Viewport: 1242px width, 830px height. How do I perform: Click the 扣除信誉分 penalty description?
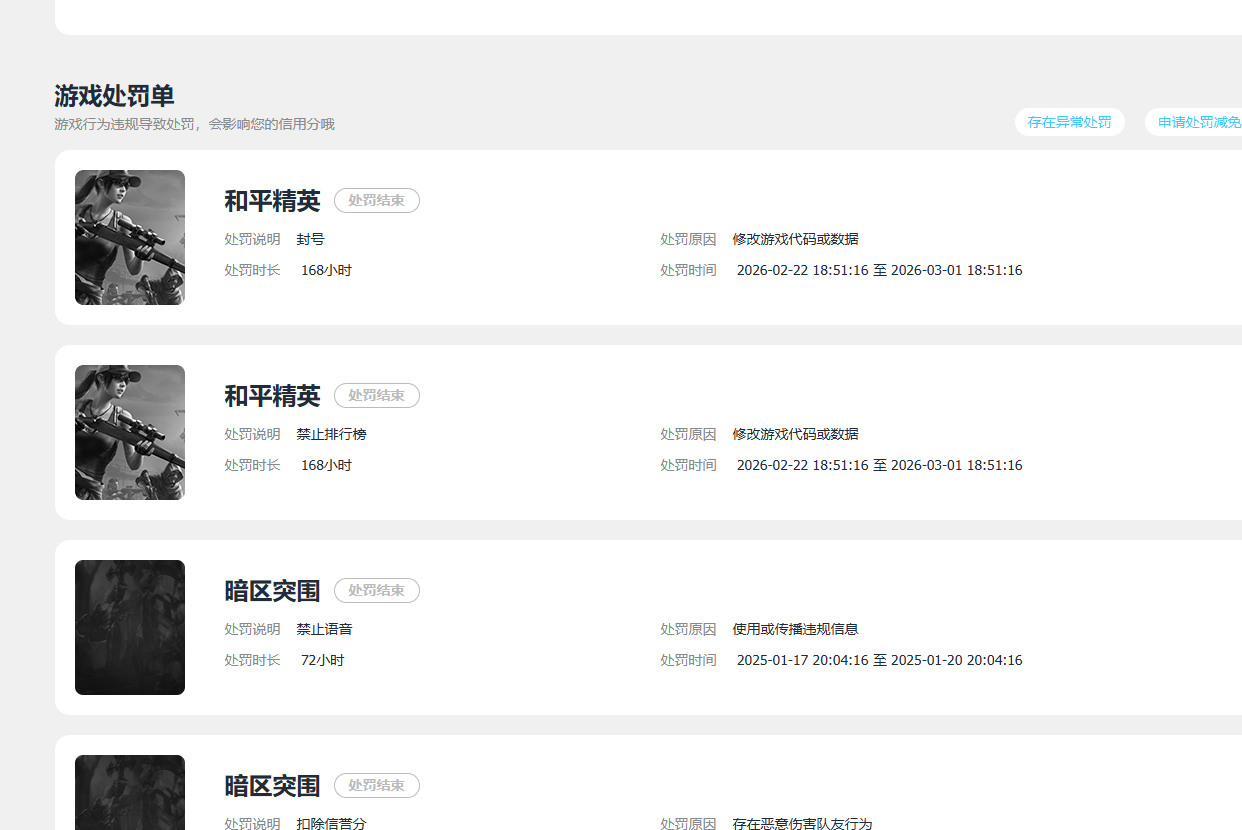click(331, 823)
